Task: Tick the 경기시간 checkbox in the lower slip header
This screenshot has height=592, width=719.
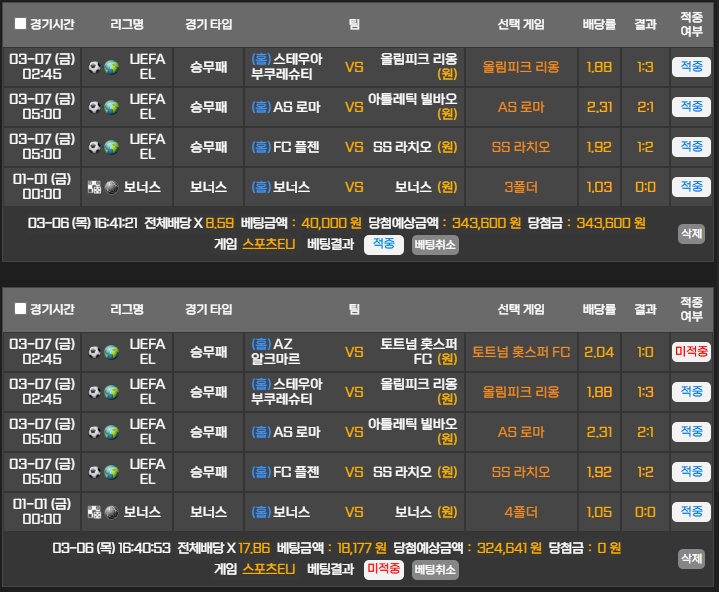Action: (x=20, y=309)
